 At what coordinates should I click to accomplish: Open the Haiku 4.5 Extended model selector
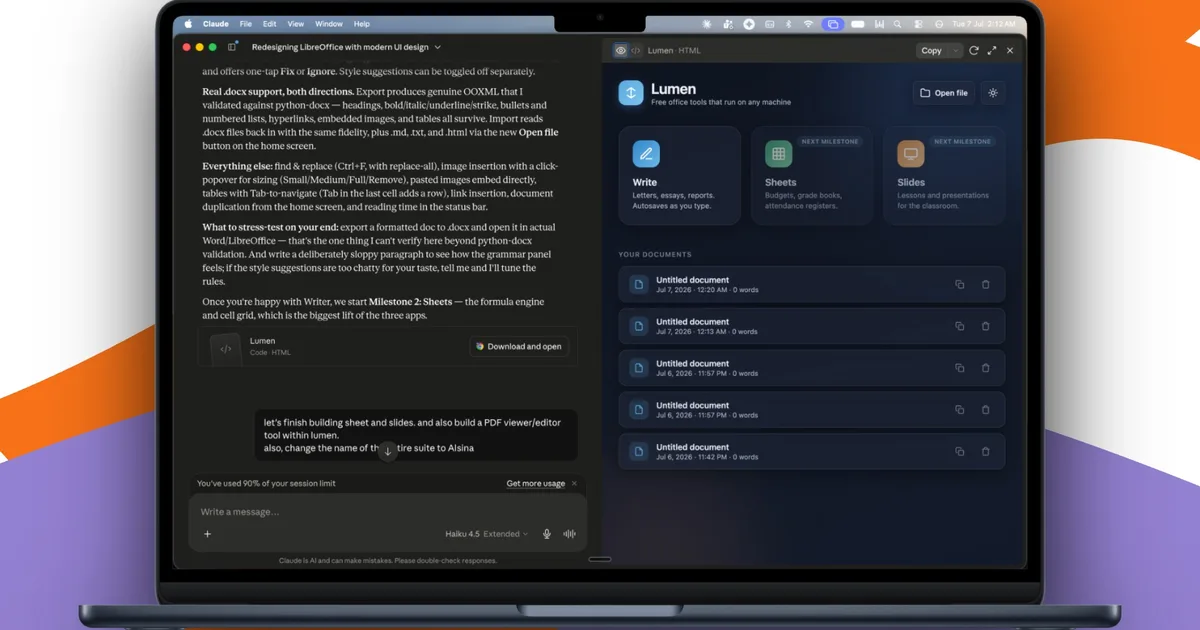[487, 534]
